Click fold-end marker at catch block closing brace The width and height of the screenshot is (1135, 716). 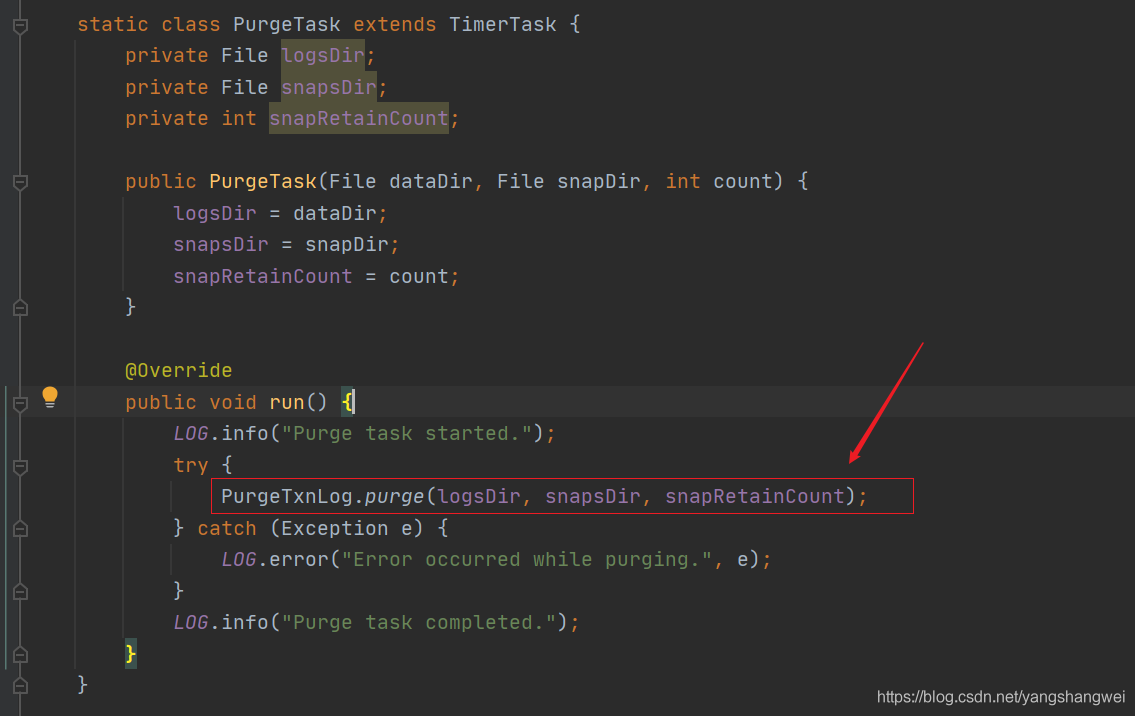point(19,592)
